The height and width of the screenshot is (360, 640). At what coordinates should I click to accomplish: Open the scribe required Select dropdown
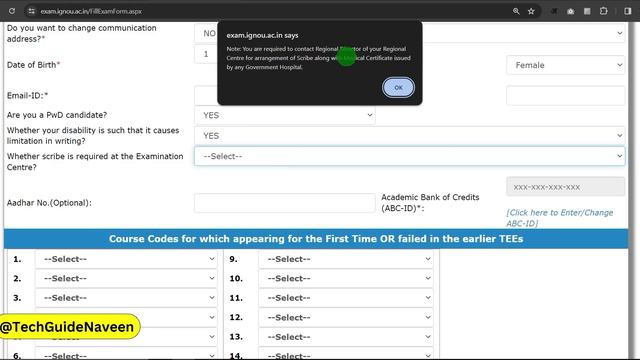[x=409, y=156]
